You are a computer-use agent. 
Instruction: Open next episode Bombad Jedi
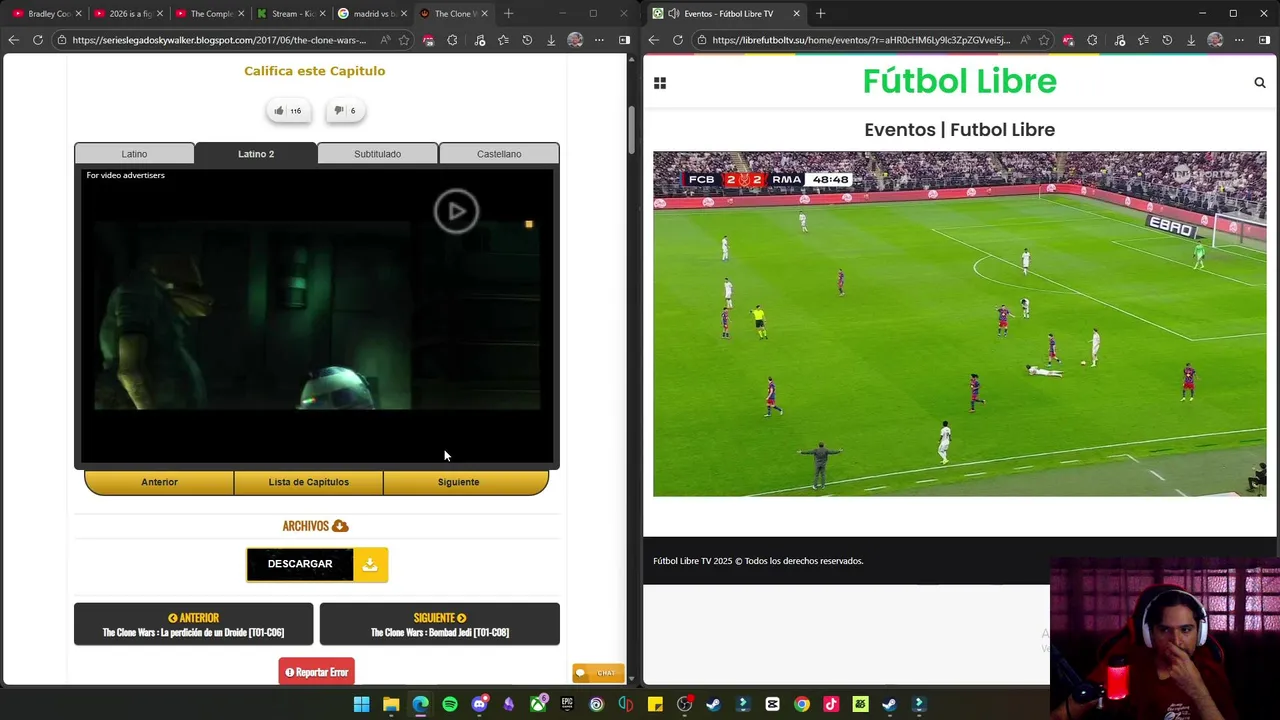(440, 624)
